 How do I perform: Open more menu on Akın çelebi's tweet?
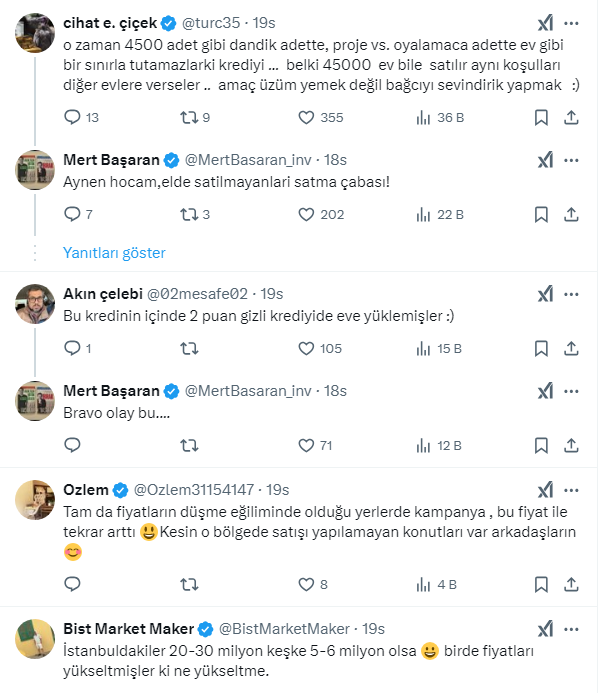(x=571, y=294)
